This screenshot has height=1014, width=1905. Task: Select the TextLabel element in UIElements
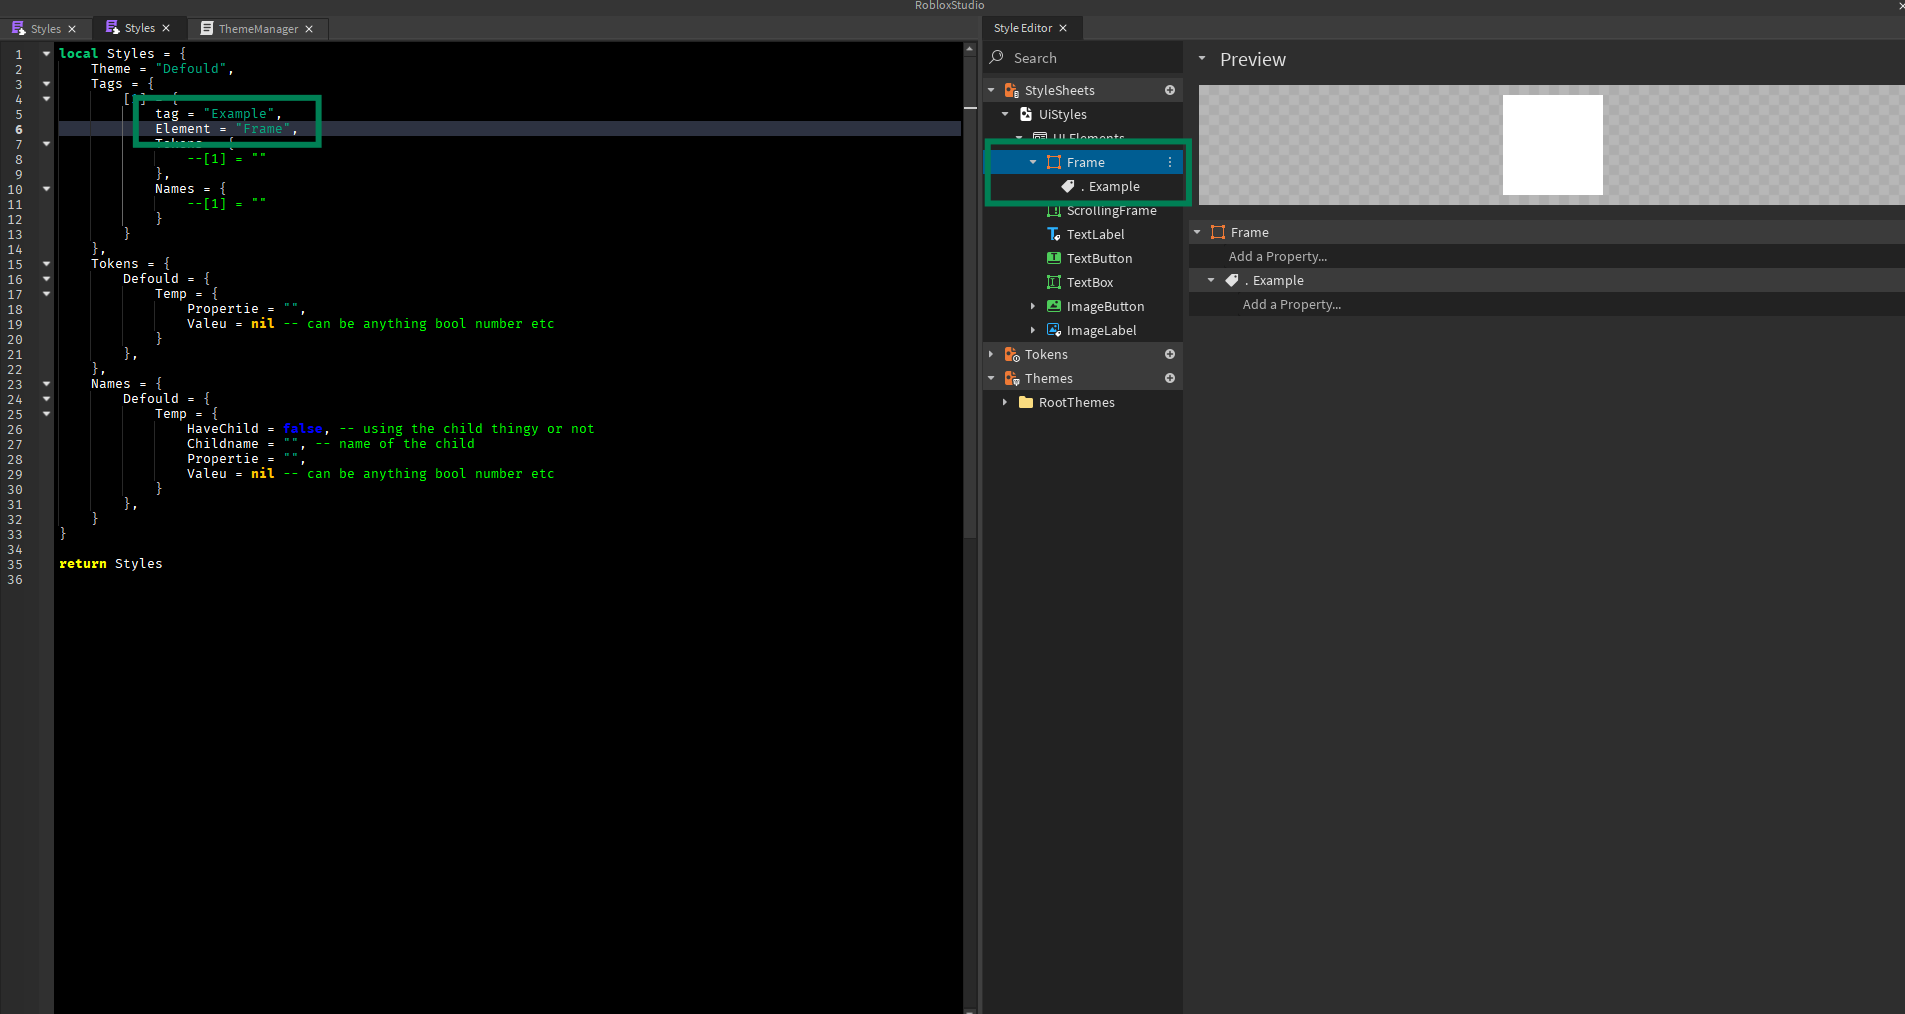point(1097,234)
